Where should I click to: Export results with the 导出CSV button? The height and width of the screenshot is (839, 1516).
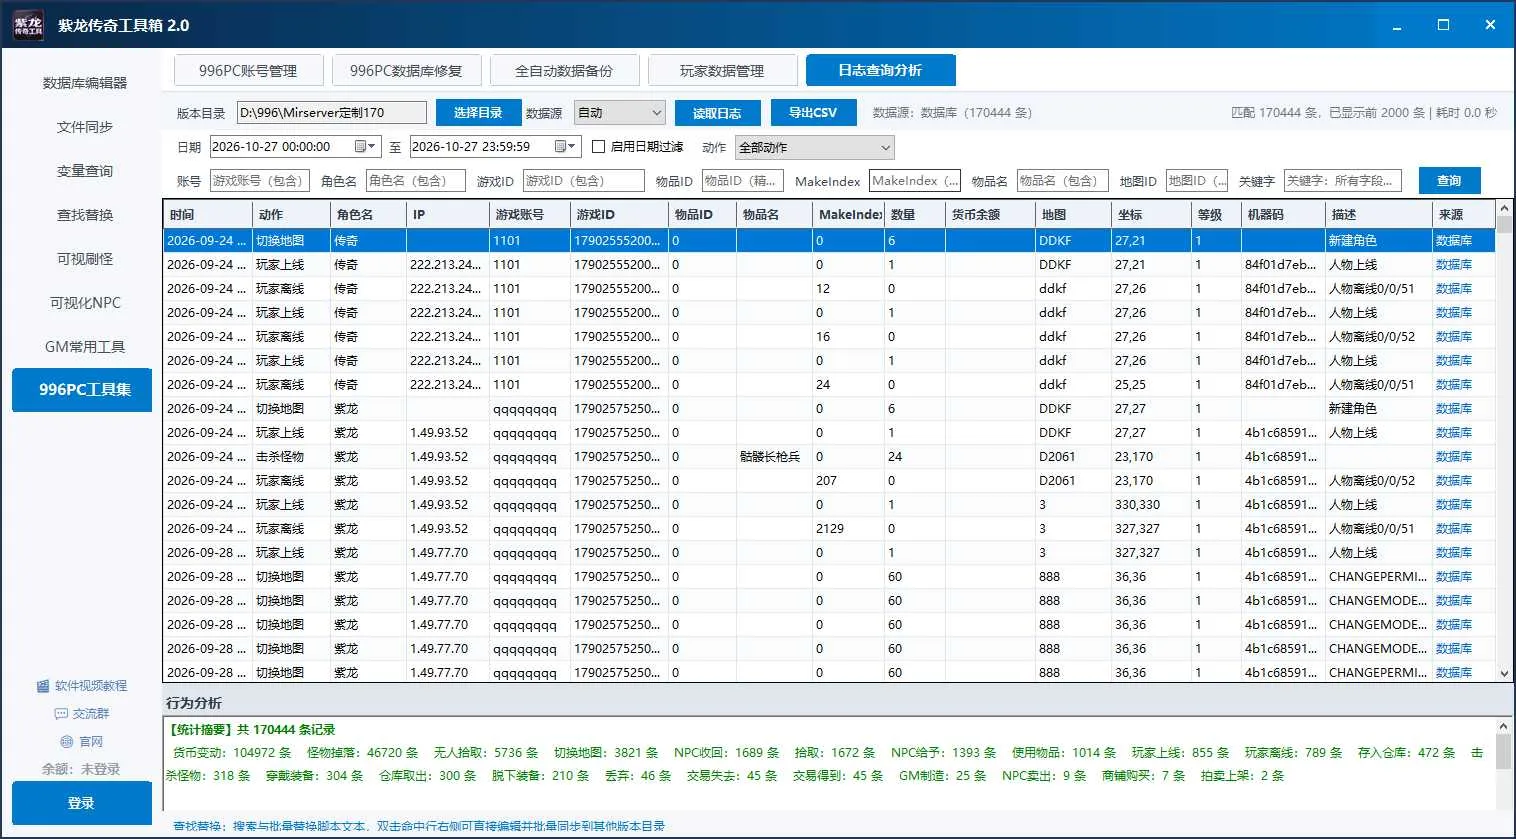[x=813, y=113]
